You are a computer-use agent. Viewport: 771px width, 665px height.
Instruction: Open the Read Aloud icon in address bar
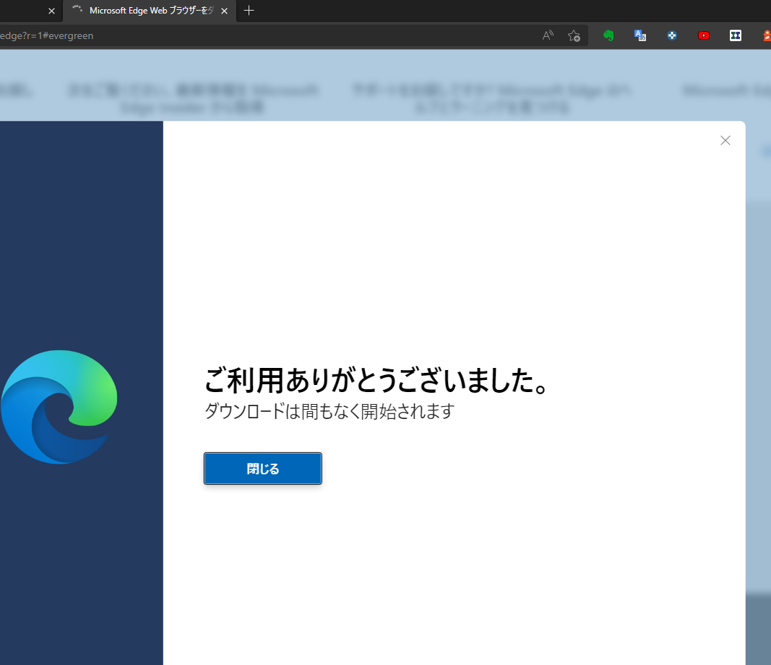(548, 35)
